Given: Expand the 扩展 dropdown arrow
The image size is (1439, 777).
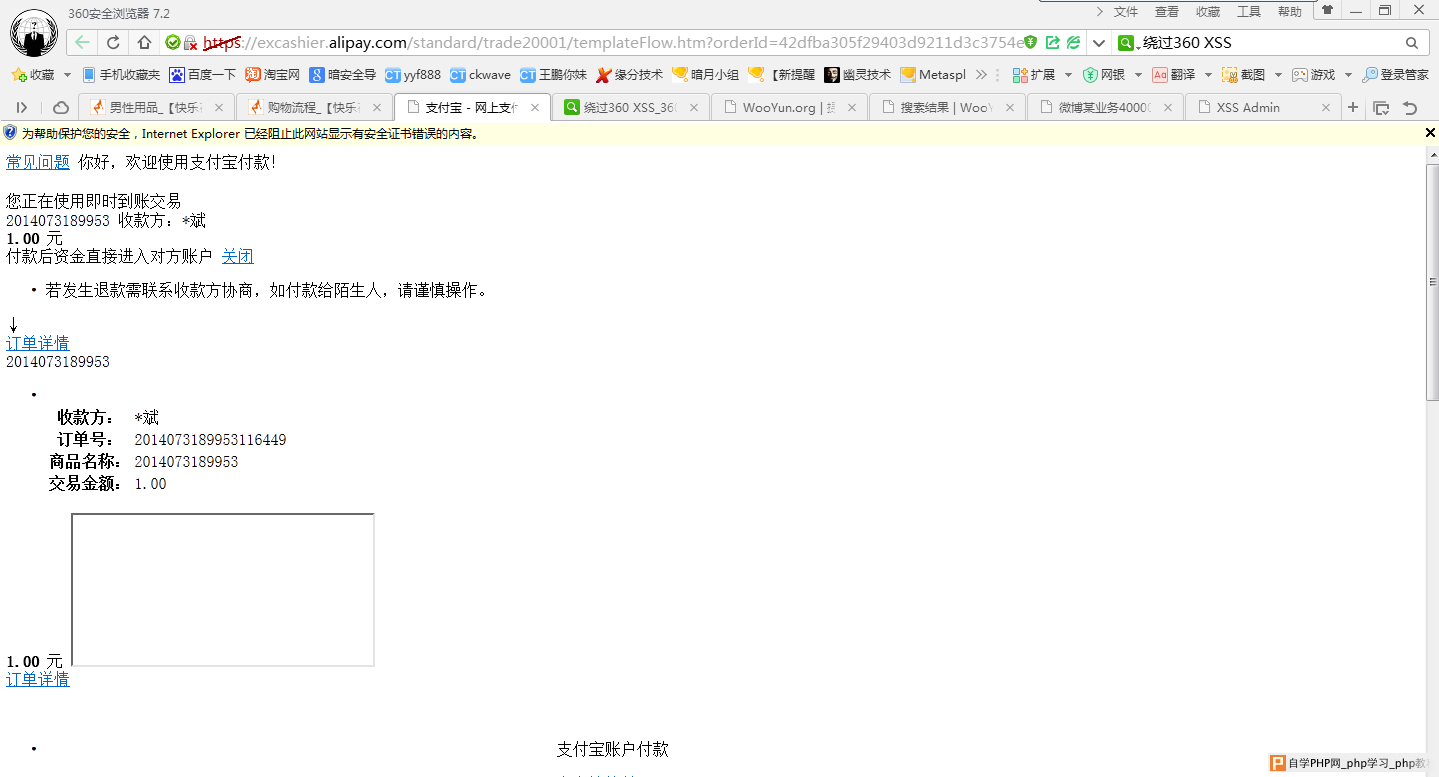Looking at the screenshot, I should click(1068, 75).
